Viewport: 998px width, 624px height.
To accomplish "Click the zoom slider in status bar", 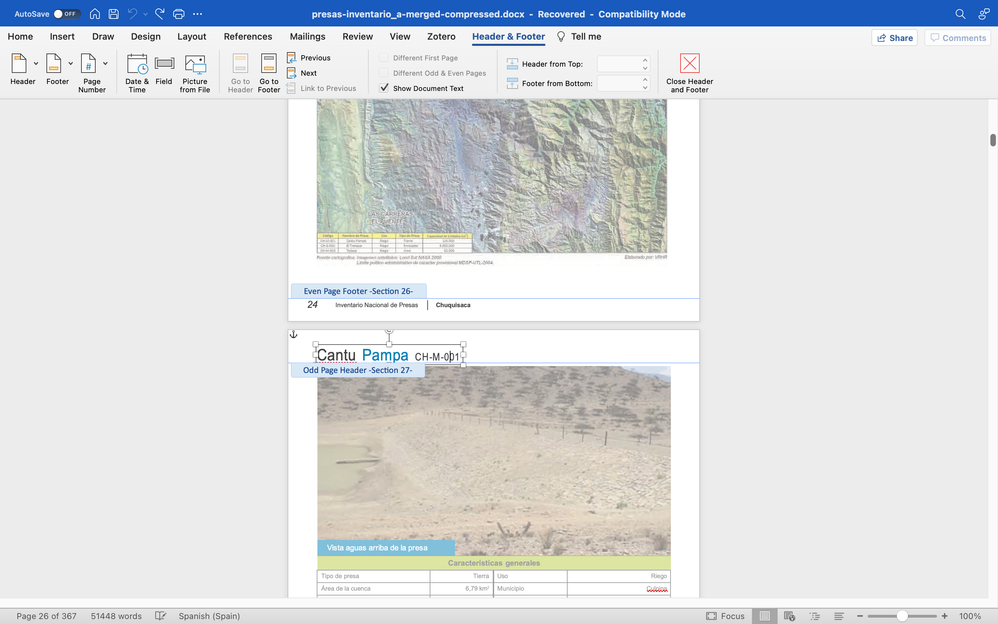I will tap(903, 616).
